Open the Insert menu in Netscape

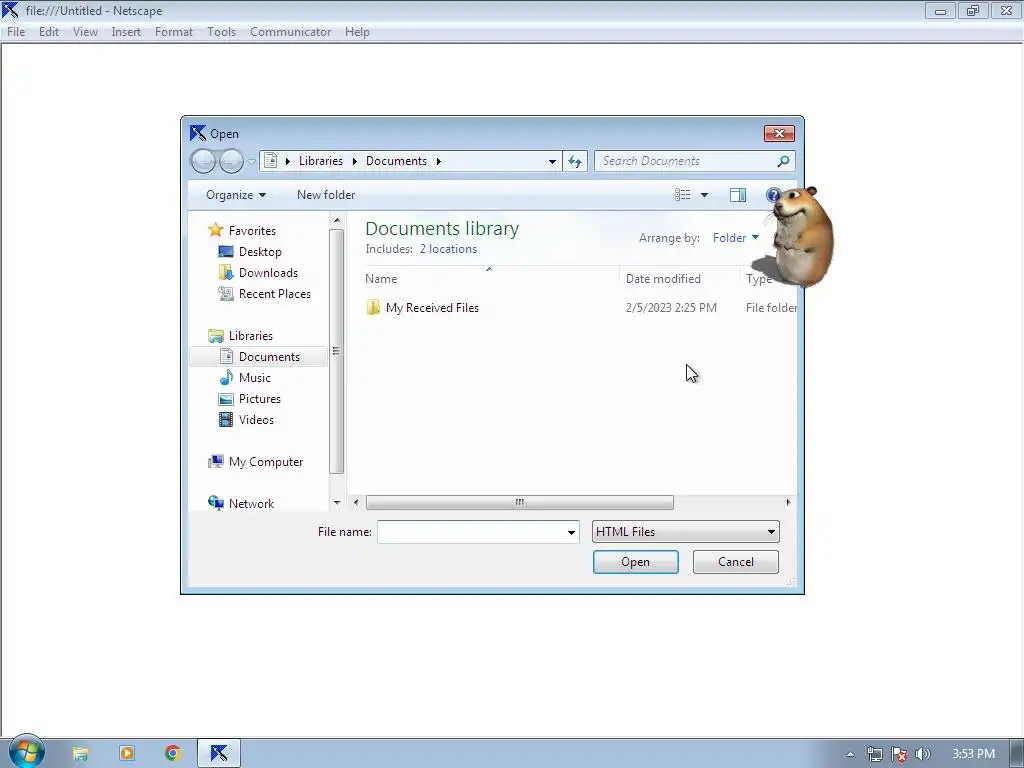[x=126, y=32]
